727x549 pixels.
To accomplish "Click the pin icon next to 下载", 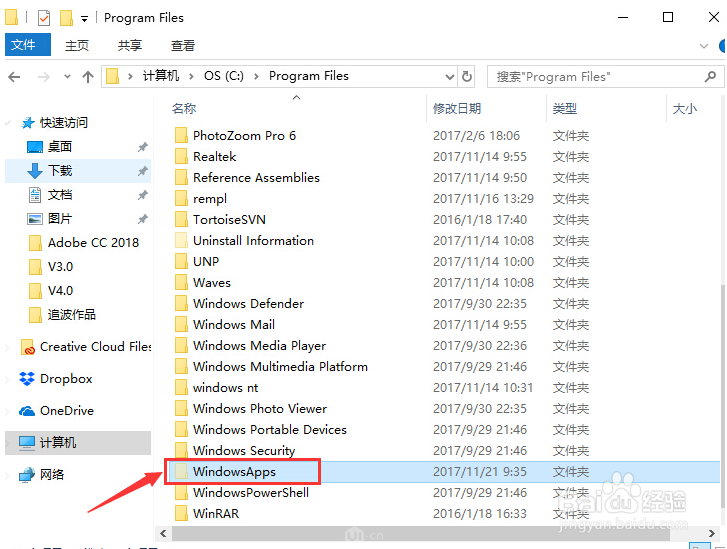I will (143, 171).
